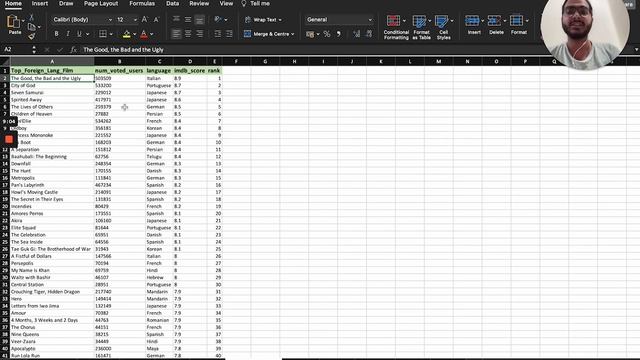The image size is (640, 360).
Task: Activate the Format Painter brush
Action: point(31,37)
